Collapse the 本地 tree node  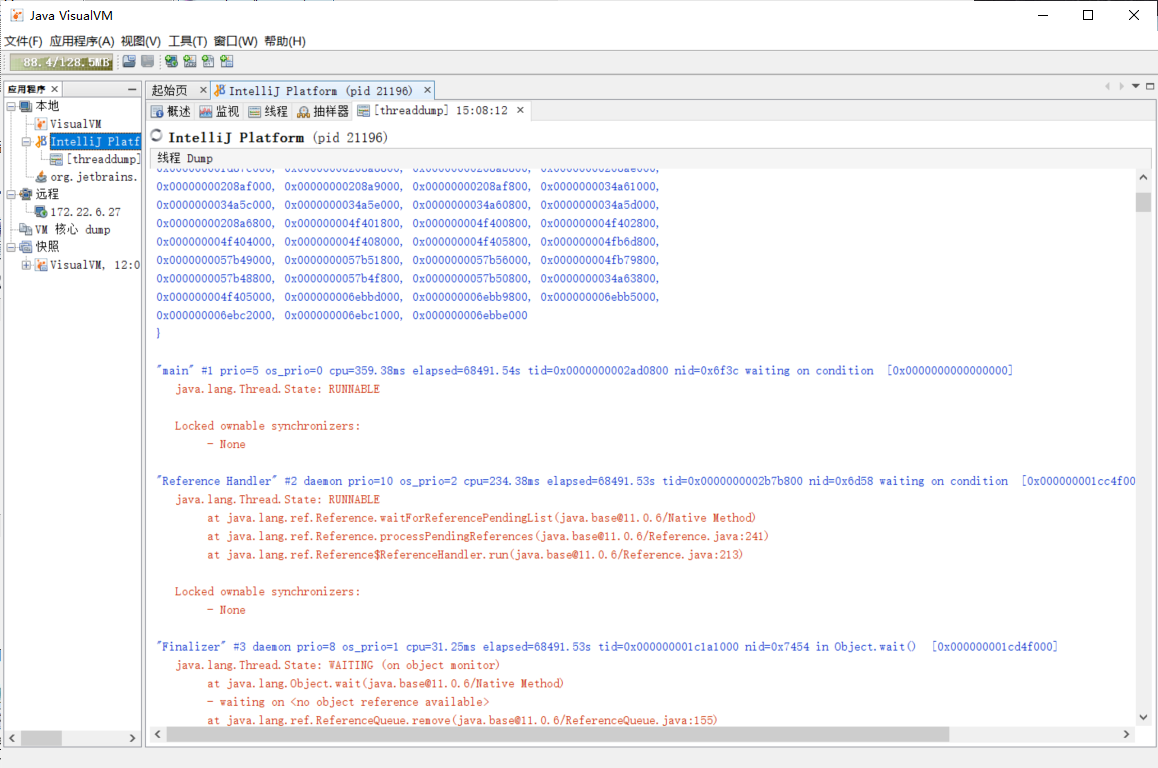click(11, 106)
